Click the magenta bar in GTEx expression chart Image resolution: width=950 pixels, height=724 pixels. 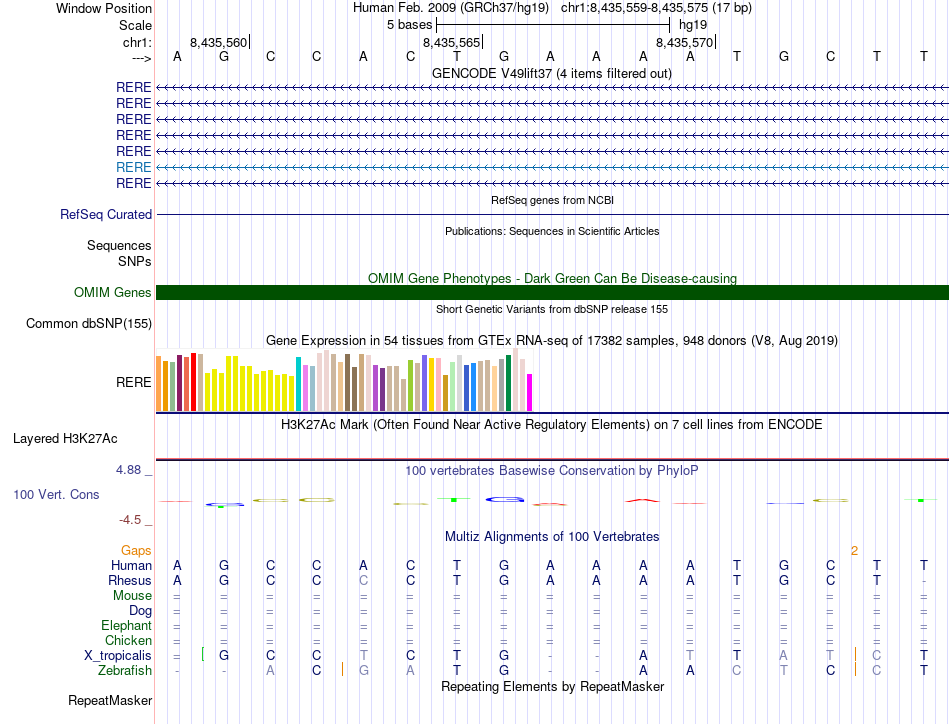530,392
